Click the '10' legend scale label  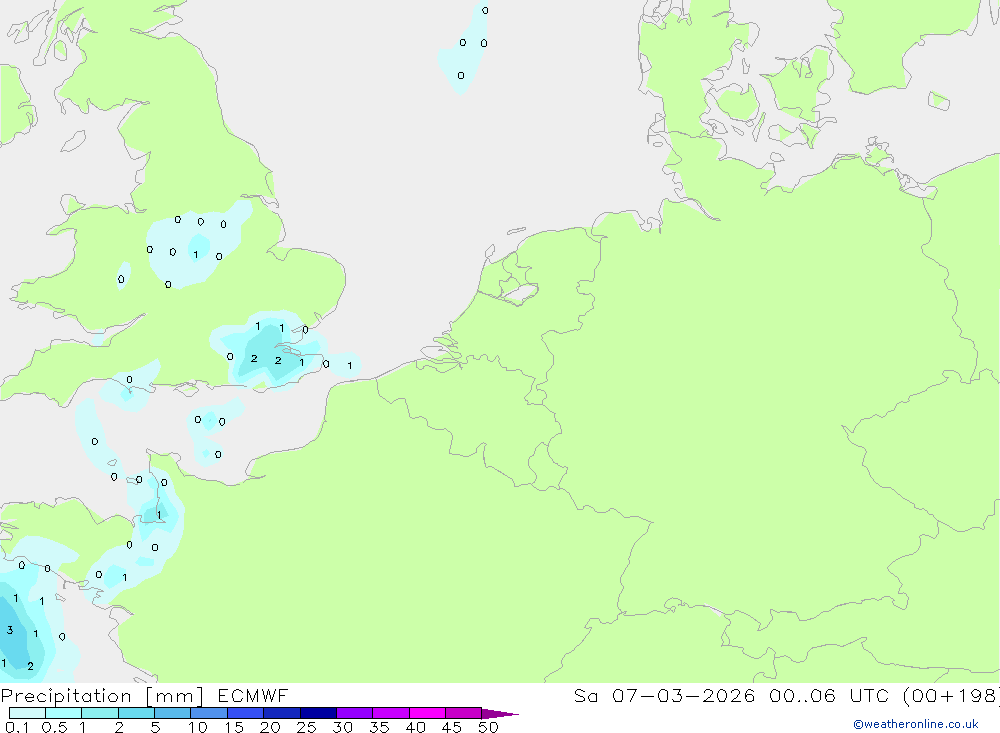198,727
